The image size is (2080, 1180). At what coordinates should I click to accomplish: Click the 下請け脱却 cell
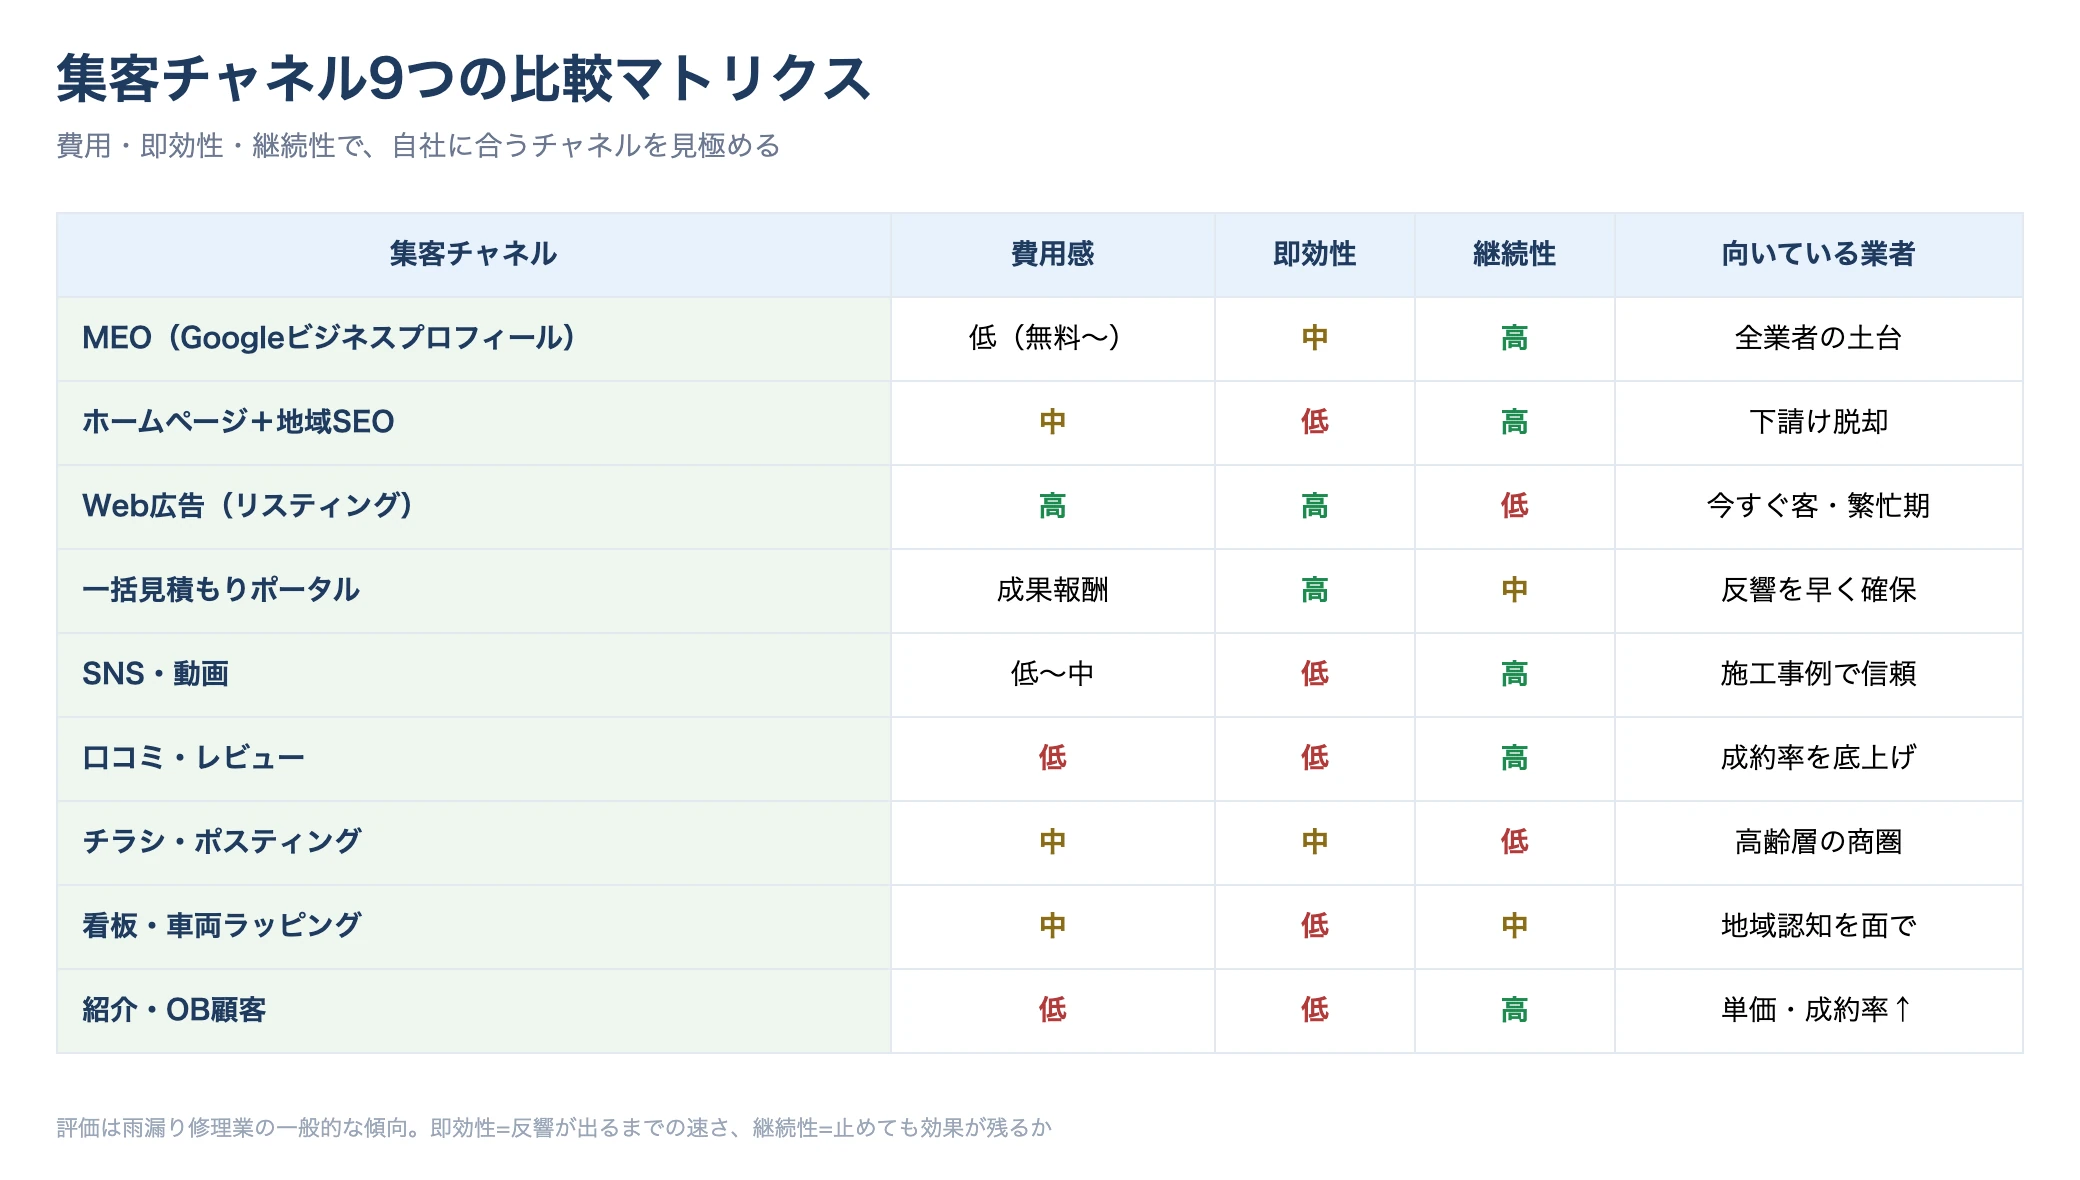point(1818,422)
